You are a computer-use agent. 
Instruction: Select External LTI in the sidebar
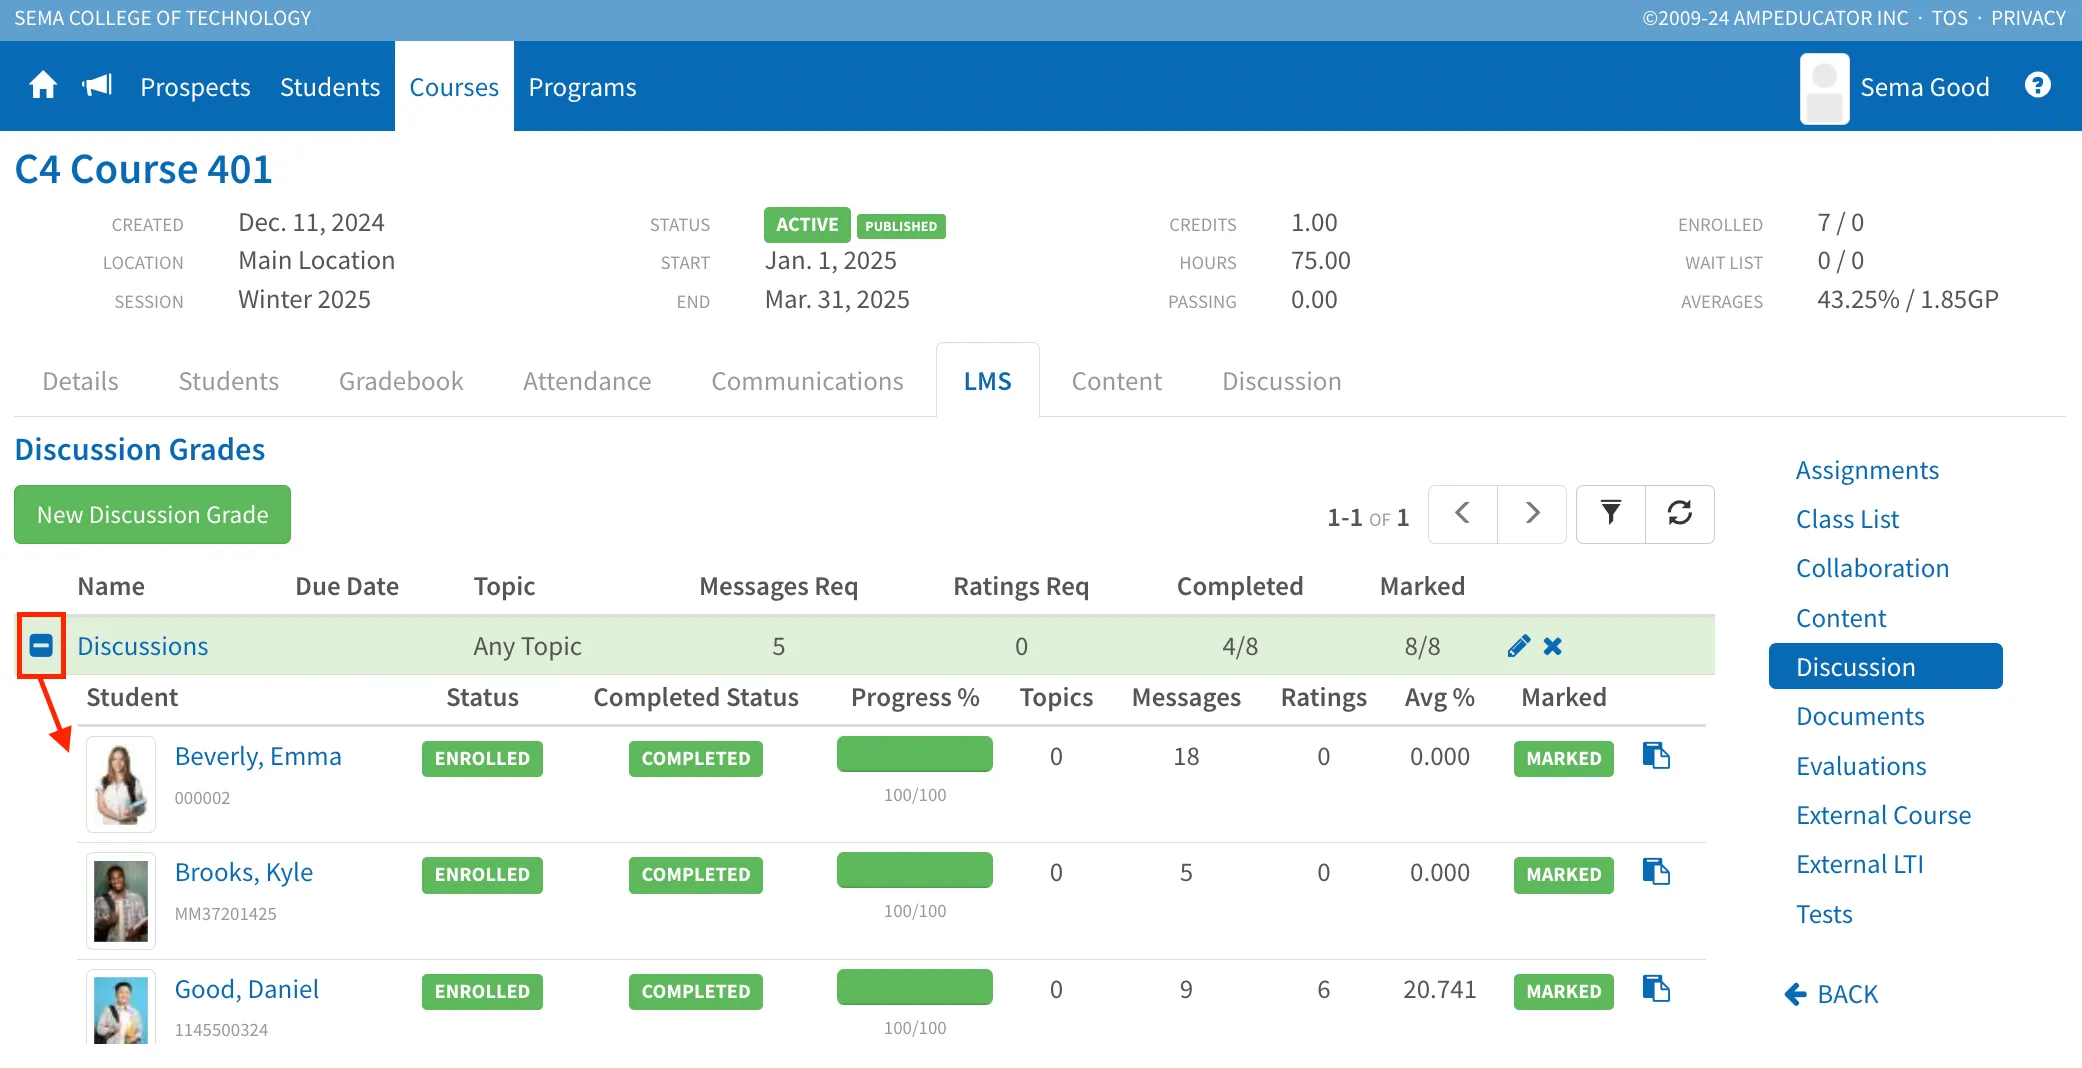pyautogui.click(x=1860, y=864)
